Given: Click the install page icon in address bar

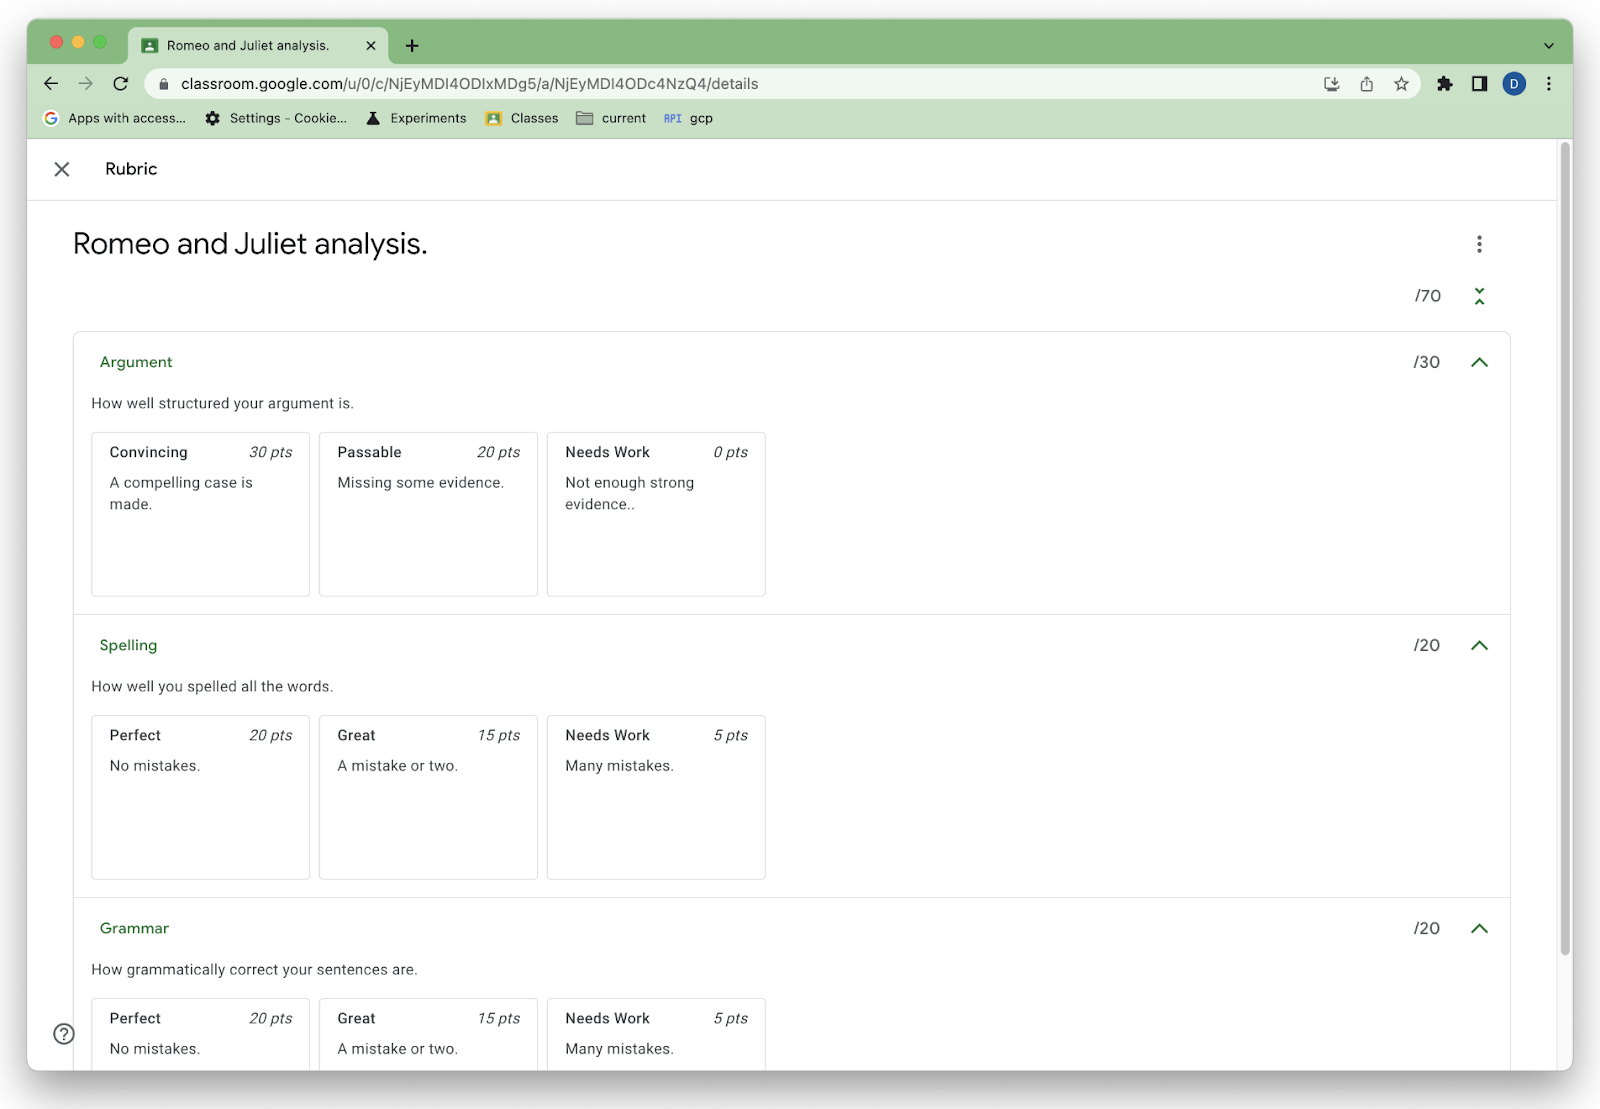Looking at the screenshot, I should coord(1330,84).
